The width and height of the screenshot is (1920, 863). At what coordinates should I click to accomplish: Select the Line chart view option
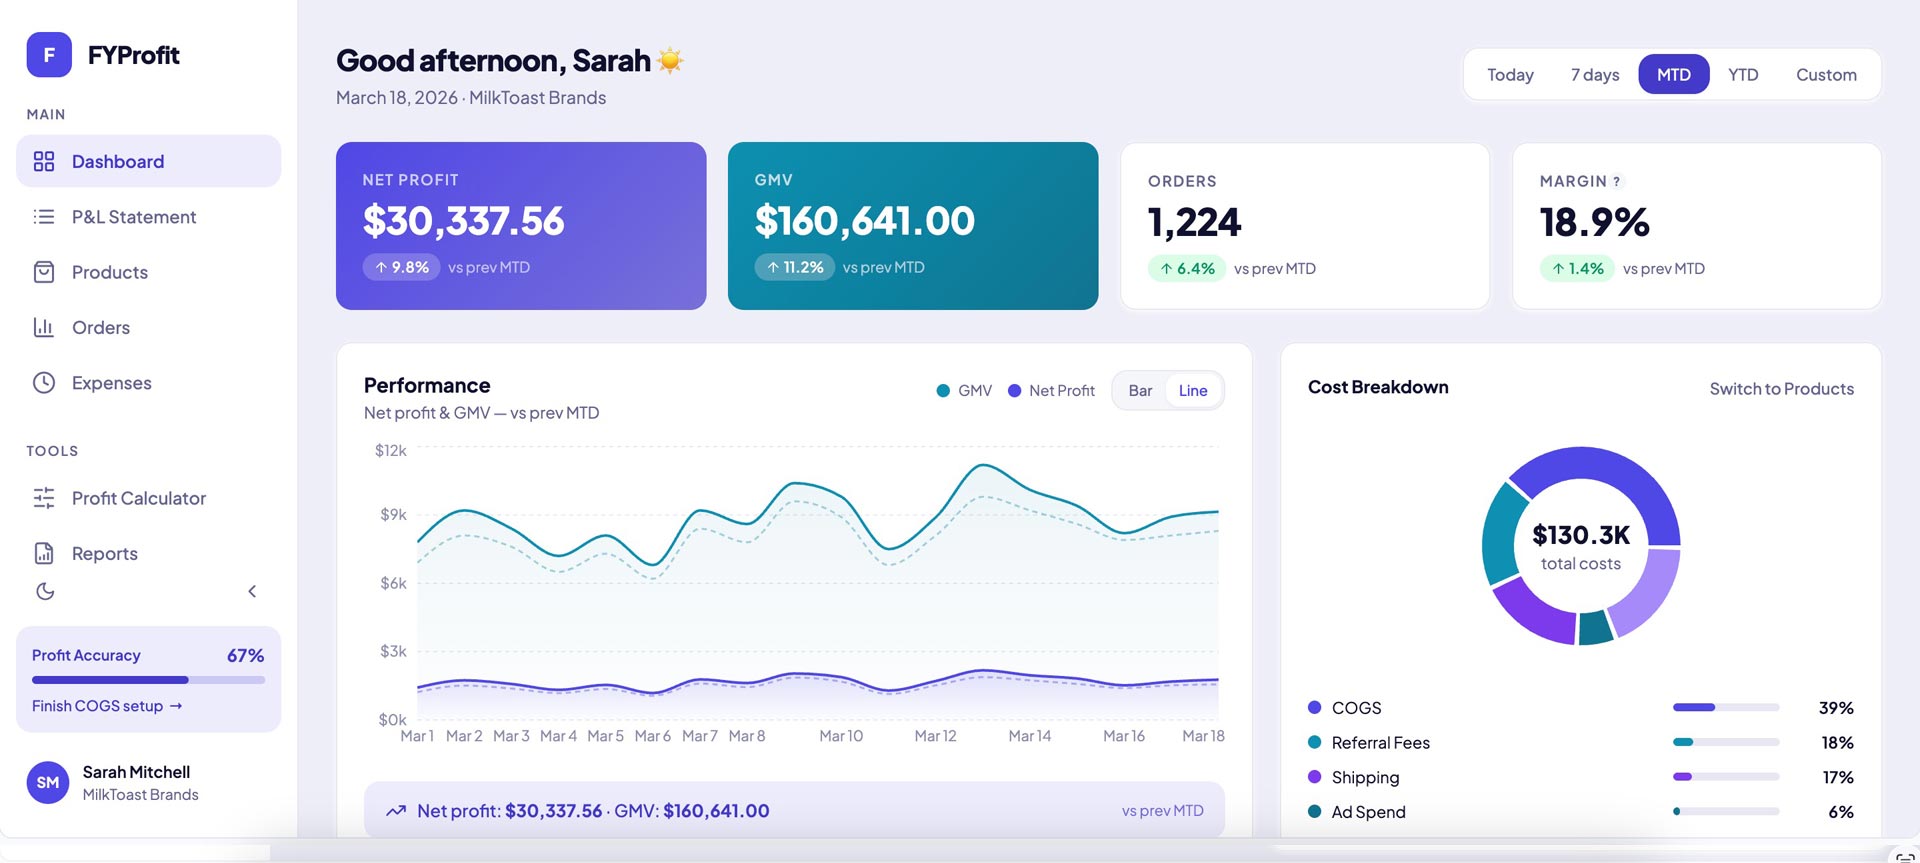pos(1192,391)
